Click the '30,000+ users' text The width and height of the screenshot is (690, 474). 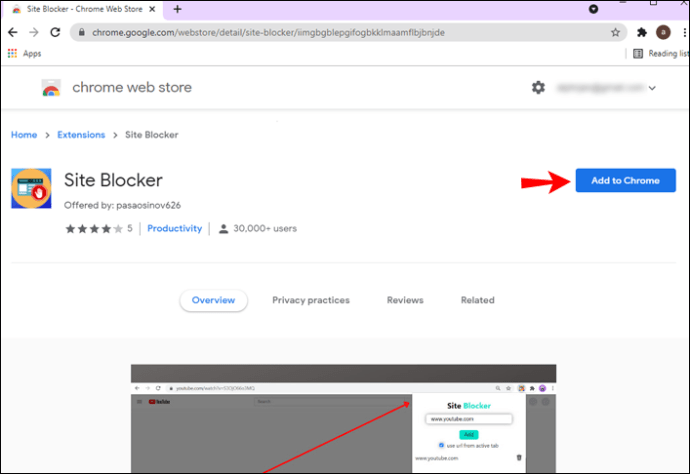pyautogui.click(x=265, y=228)
